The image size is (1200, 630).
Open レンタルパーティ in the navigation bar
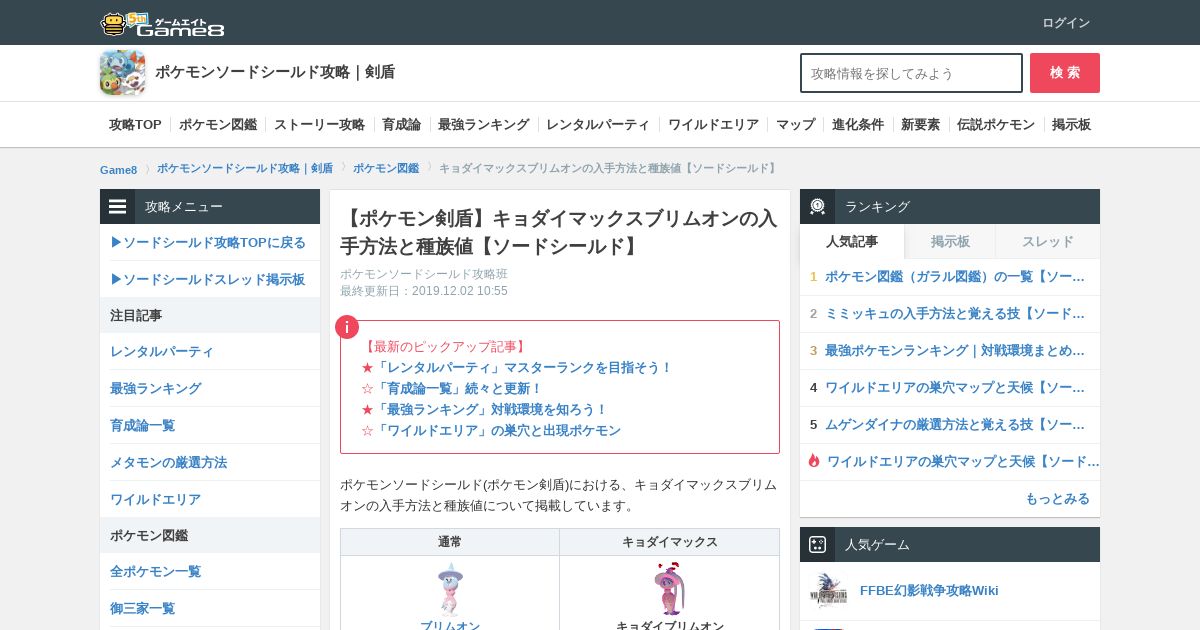pos(598,125)
